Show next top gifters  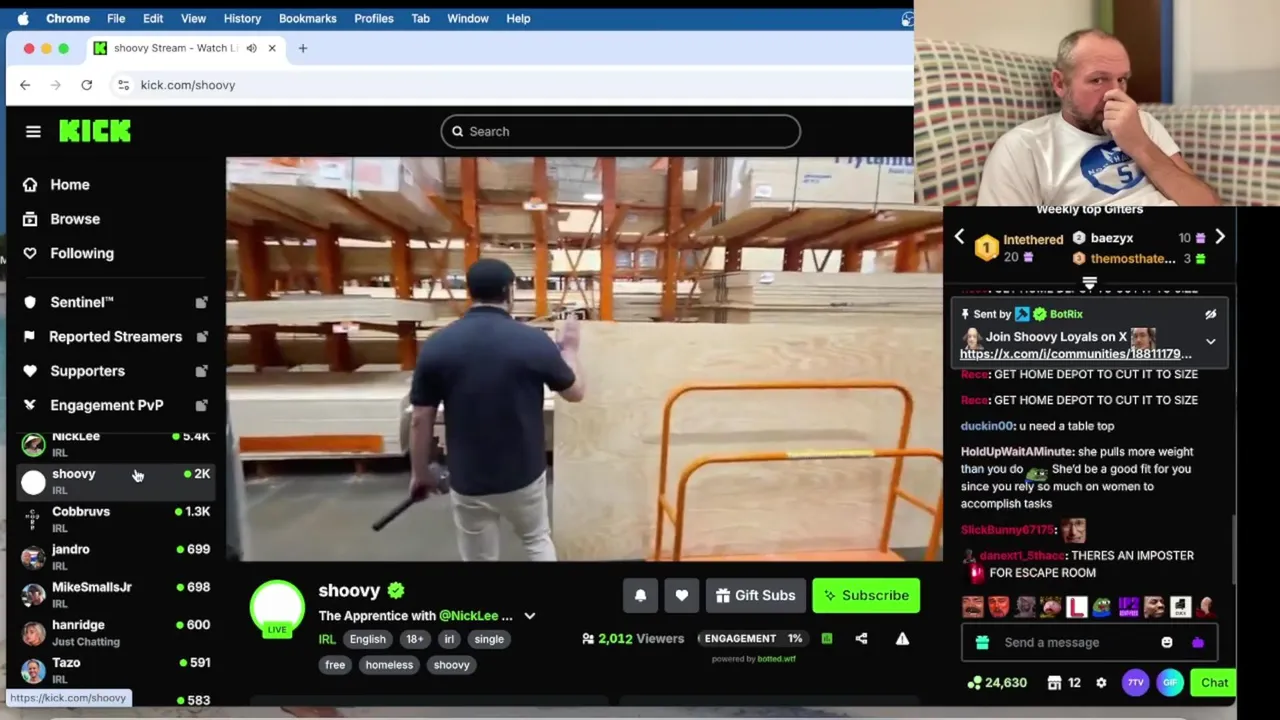click(x=1219, y=237)
